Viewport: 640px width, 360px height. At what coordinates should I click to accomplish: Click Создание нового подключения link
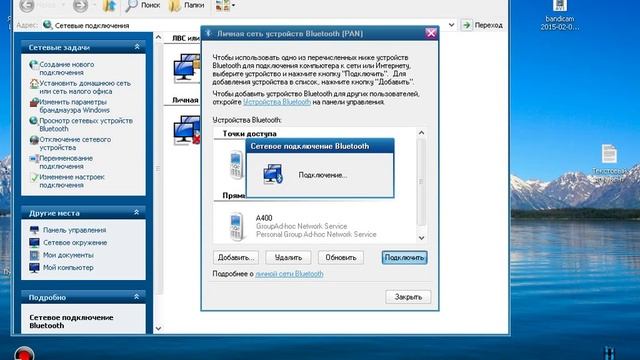click(67, 68)
